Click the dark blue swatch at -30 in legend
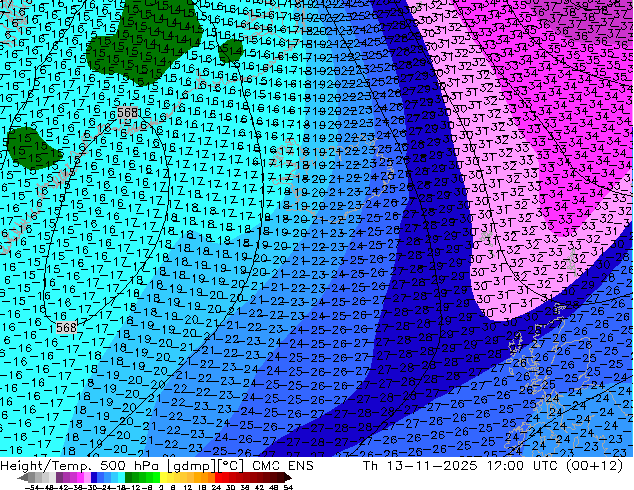Screen dimensions: 634x490 (x=94, y=478)
